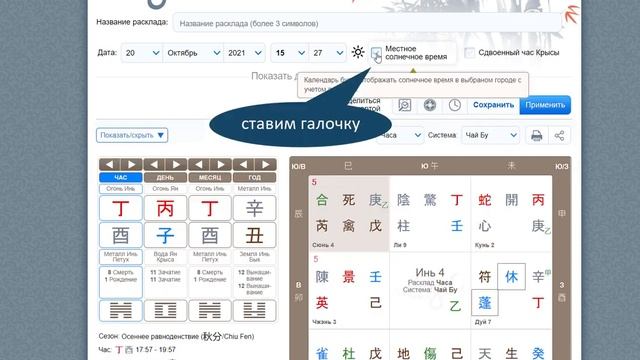The image size is (640, 360).
Task: Click the hexagram under the hour pillar
Action: pos(121,311)
